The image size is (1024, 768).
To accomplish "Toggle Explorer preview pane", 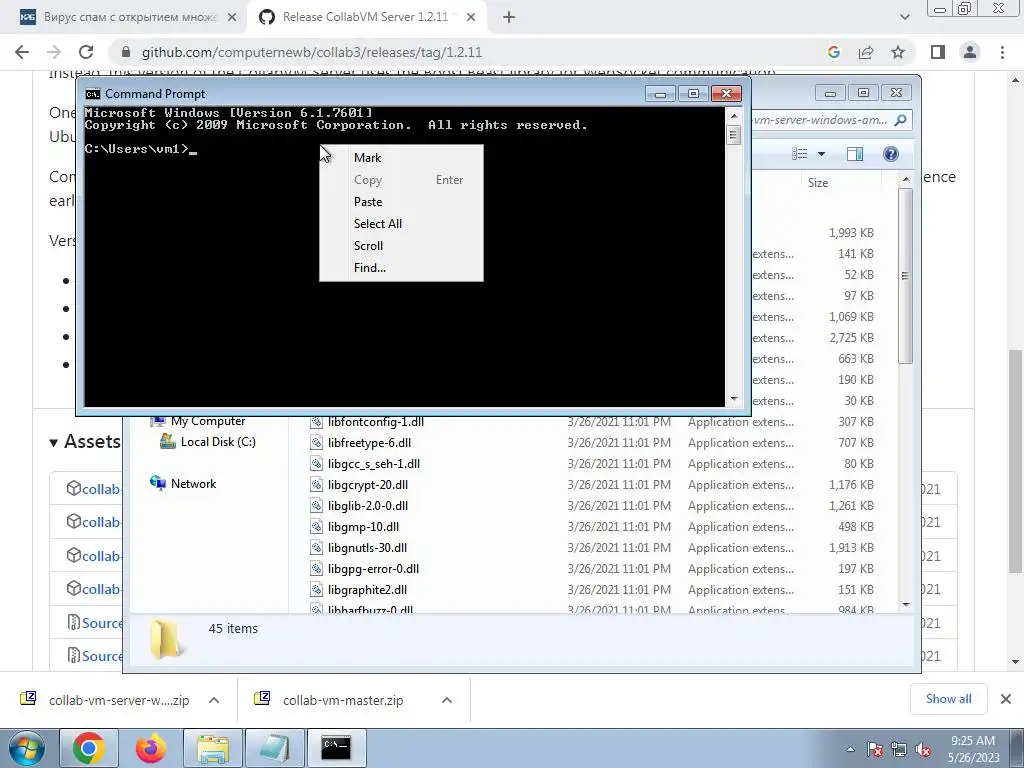I will point(855,154).
